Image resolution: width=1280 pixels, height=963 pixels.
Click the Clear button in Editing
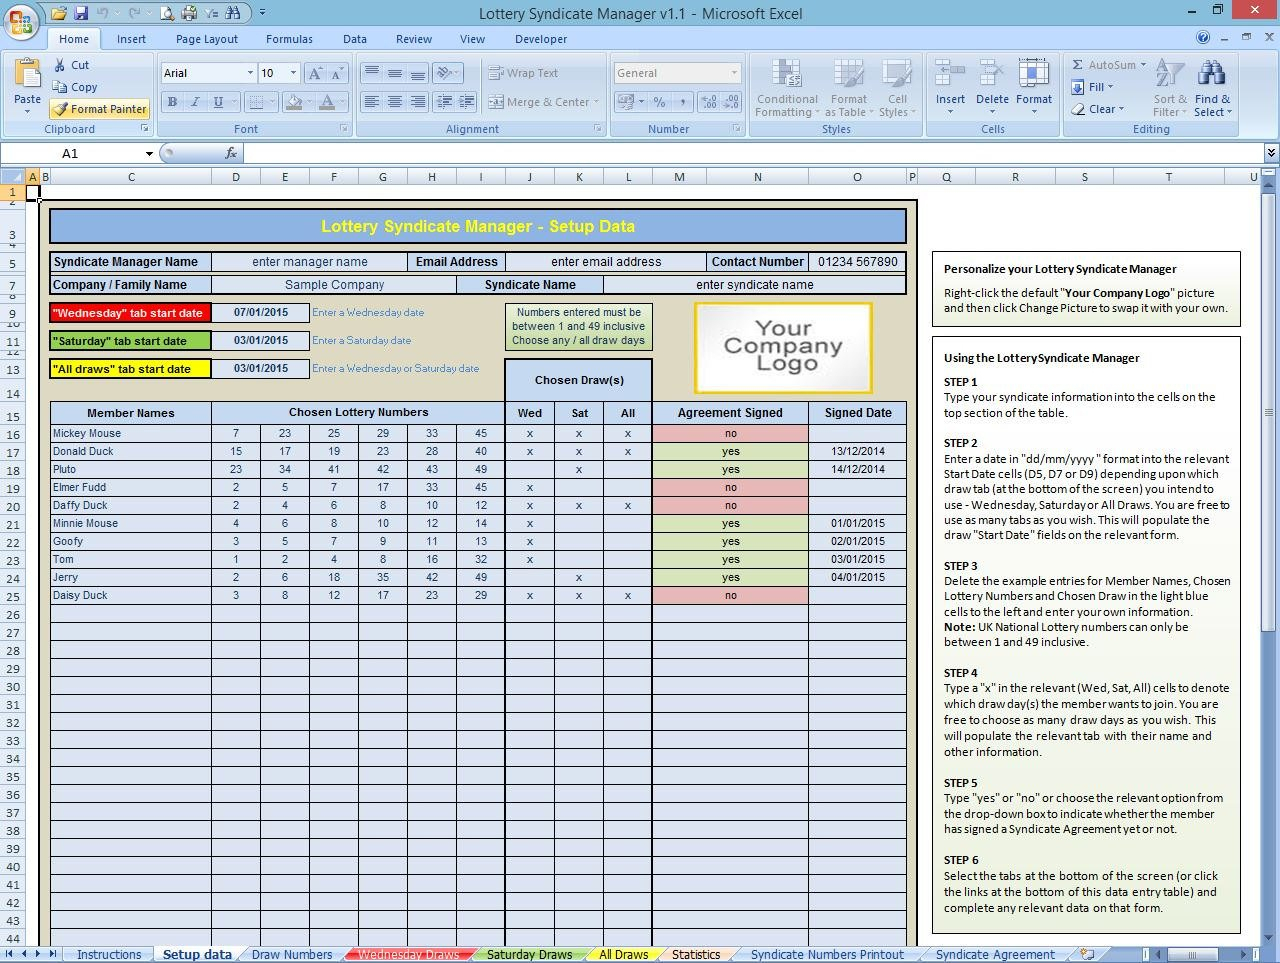point(1098,109)
